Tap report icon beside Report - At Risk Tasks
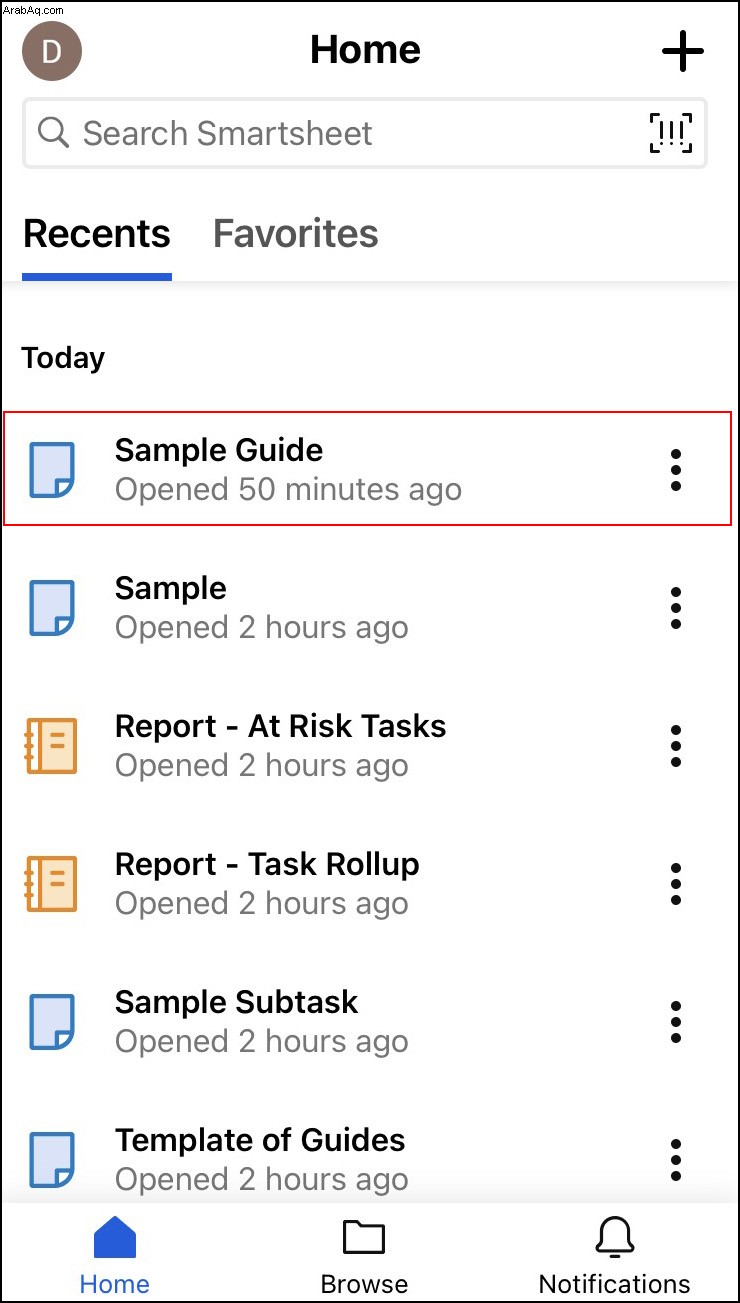Viewport: 740px width, 1303px height. tap(51, 746)
